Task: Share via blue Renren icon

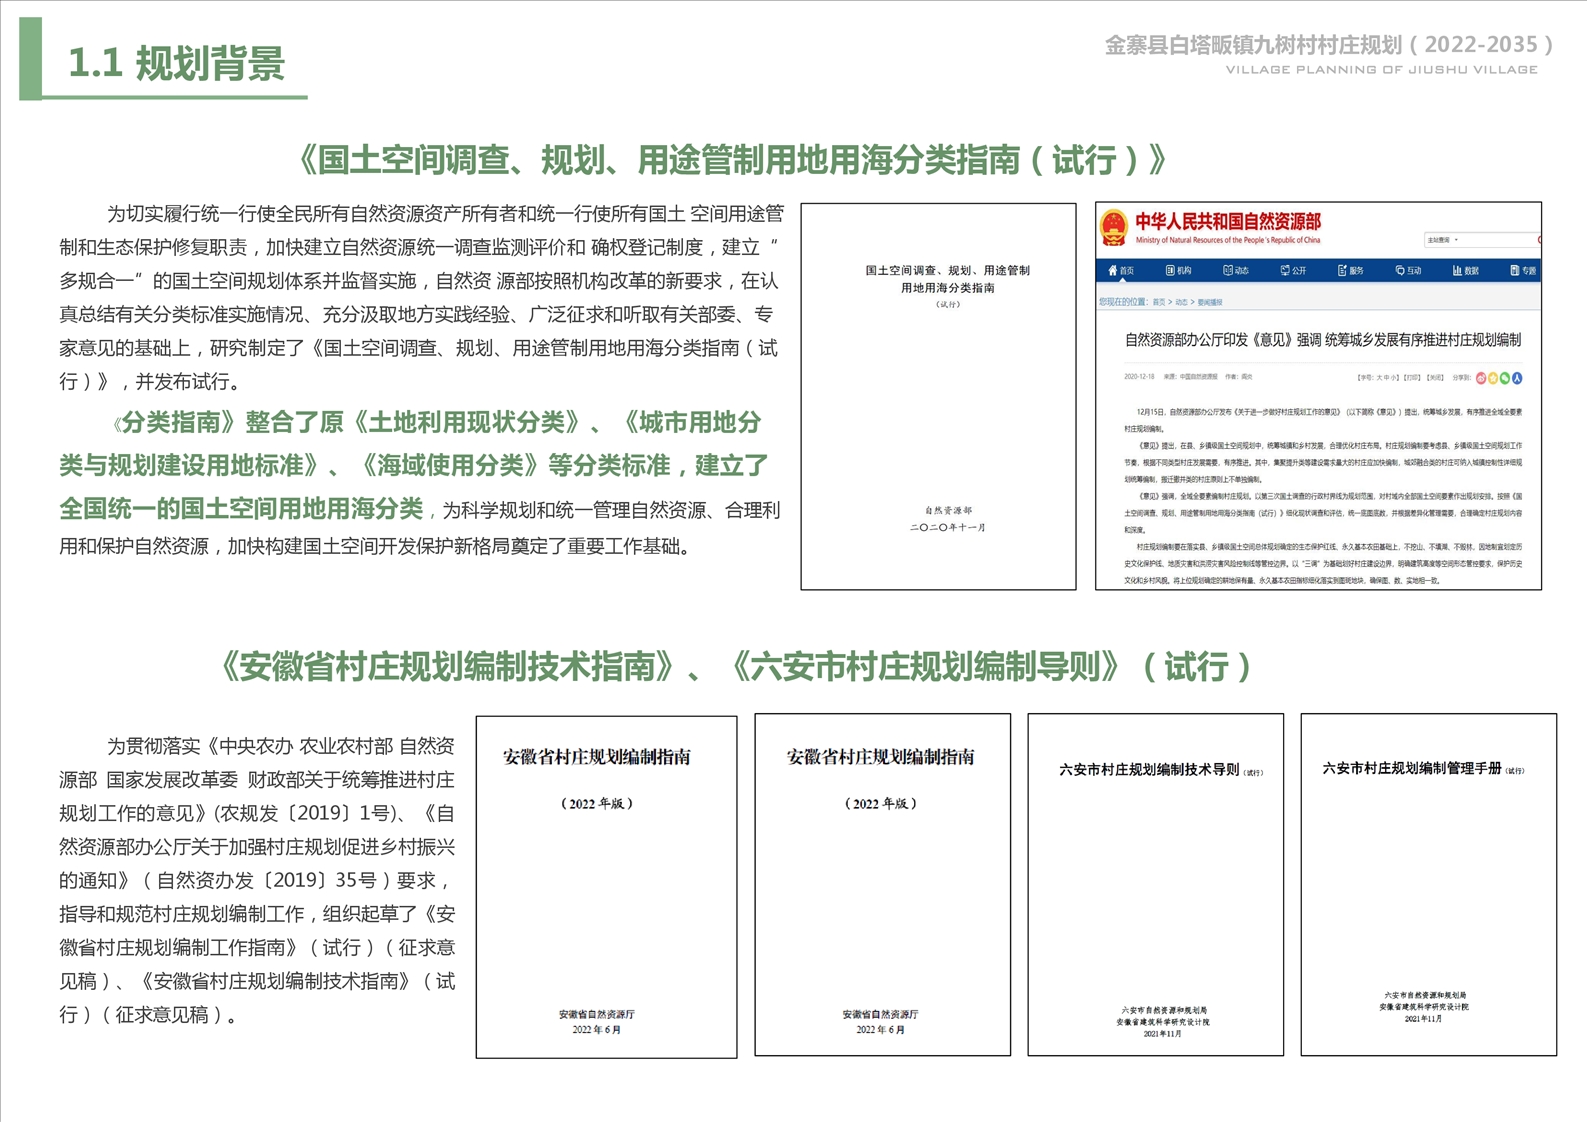Action: click(x=1517, y=378)
